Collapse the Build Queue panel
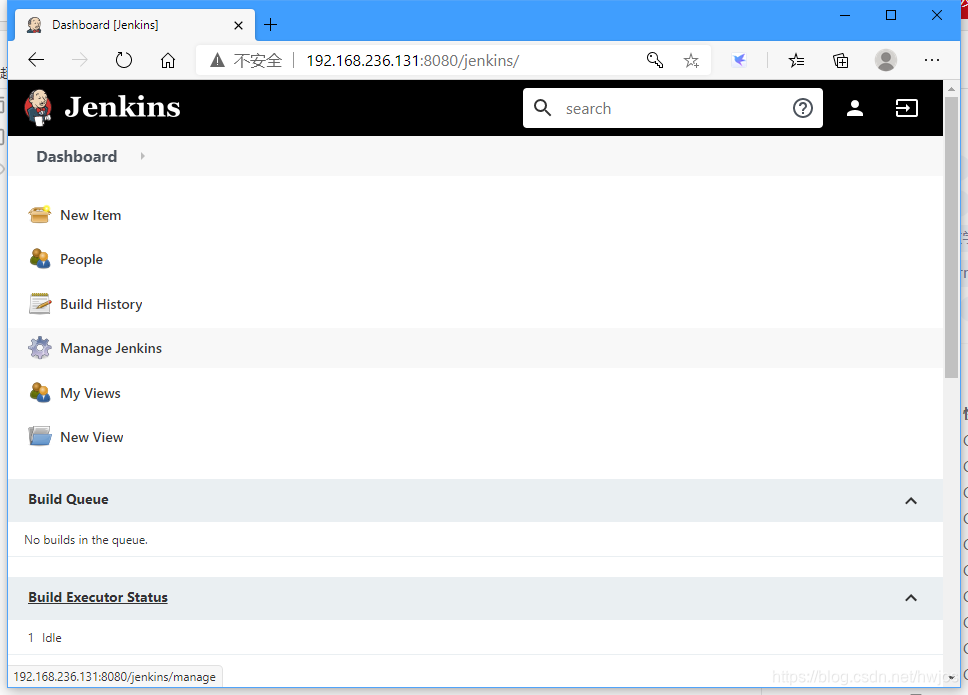 pos(911,501)
